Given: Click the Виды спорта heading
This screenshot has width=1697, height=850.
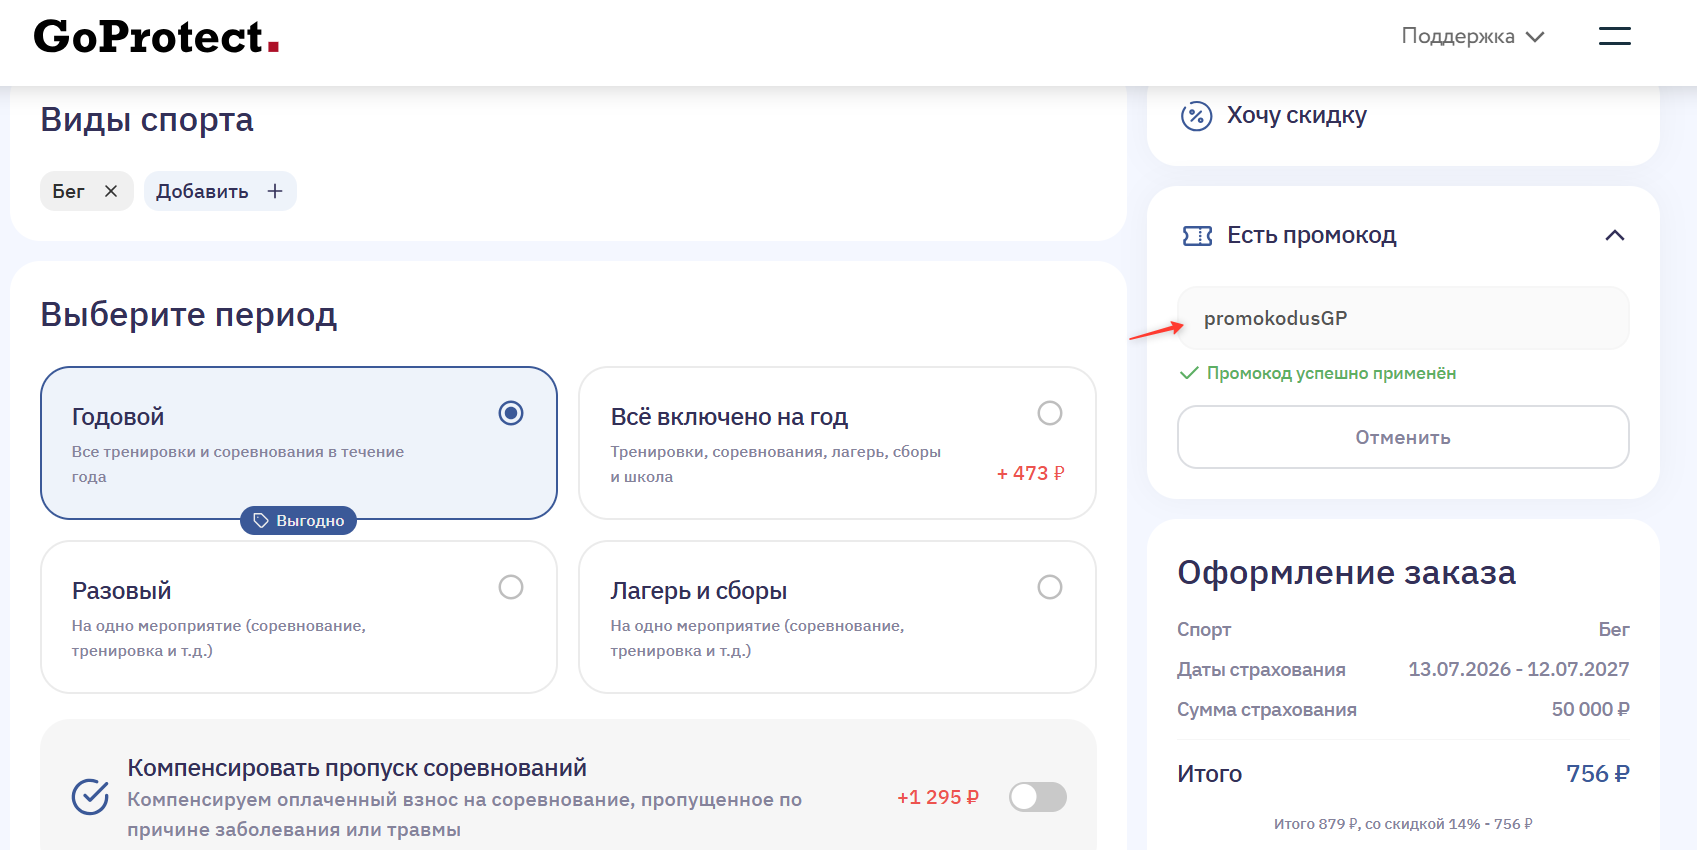Looking at the screenshot, I should [x=147, y=120].
